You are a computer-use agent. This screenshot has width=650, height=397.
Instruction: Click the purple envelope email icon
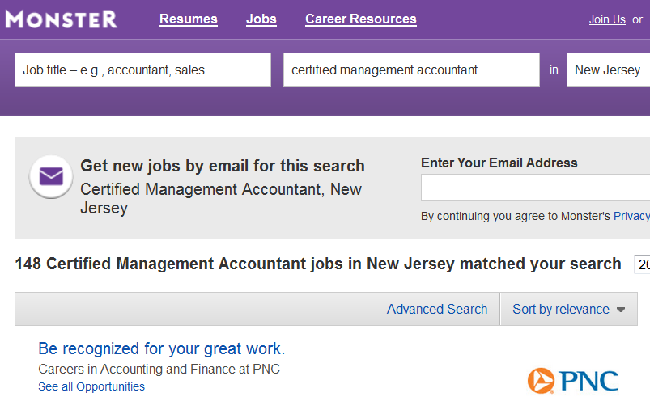pos(51,177)
